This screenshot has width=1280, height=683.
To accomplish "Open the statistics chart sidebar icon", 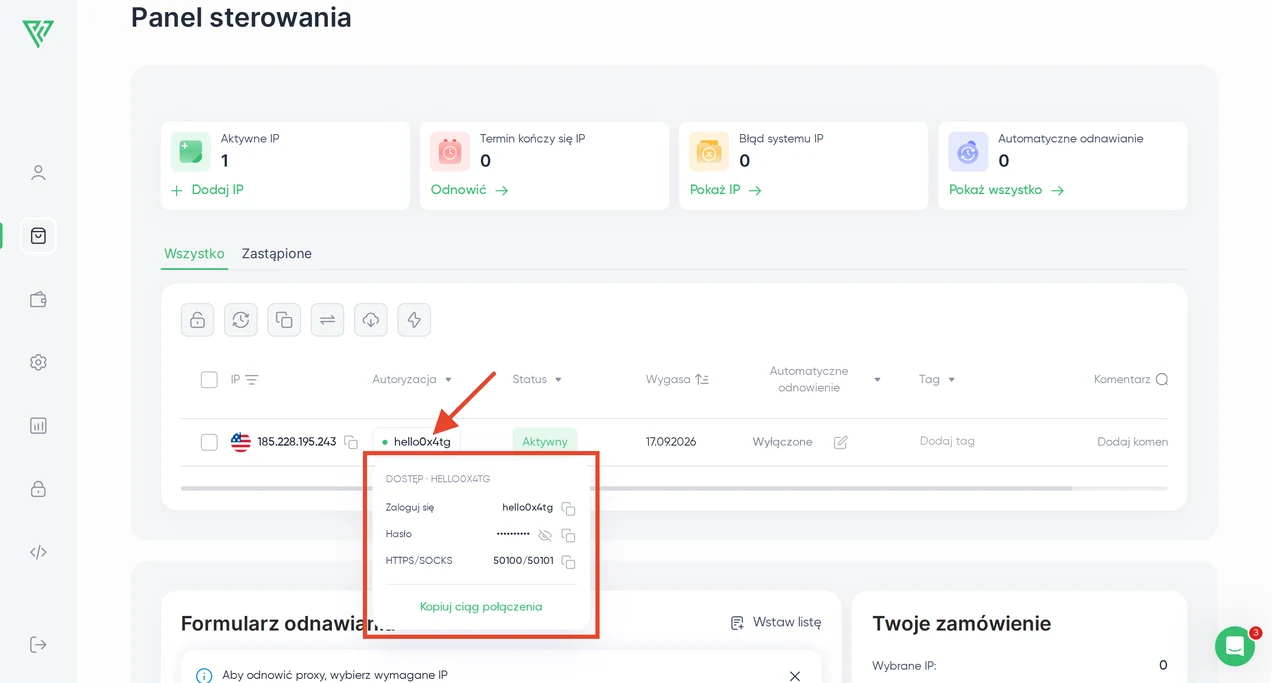I will click(38, 425).
